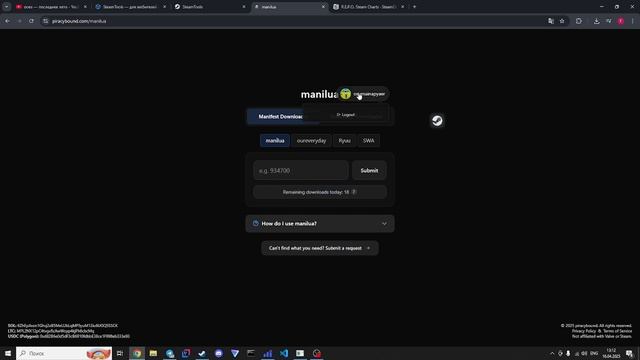640x360 pixels.
Task: Open the Terms of Service footer link
Action: tap(618, 331)
